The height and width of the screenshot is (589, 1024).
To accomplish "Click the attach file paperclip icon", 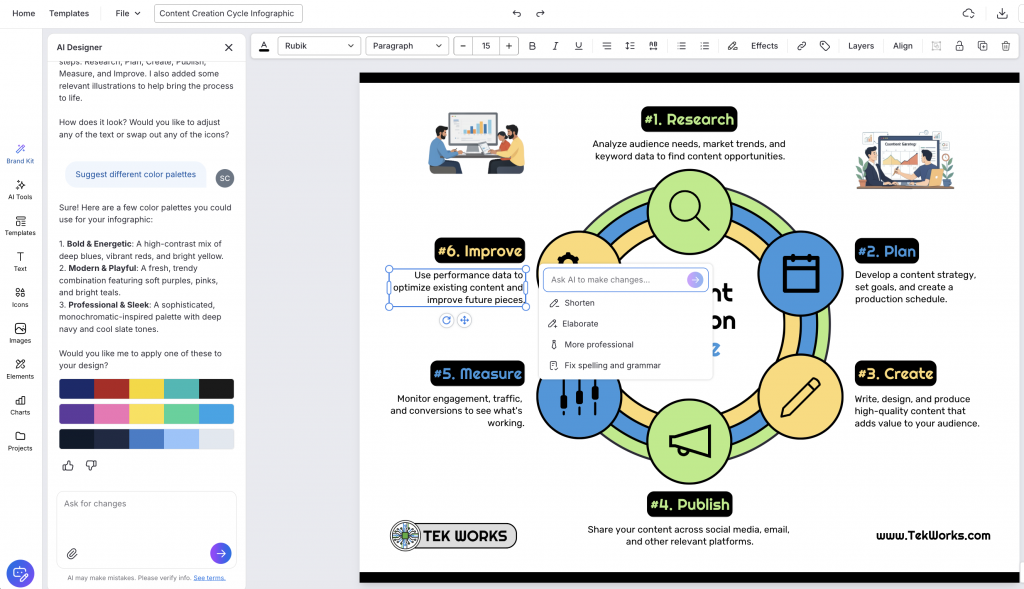I will (x=72, y=554).
